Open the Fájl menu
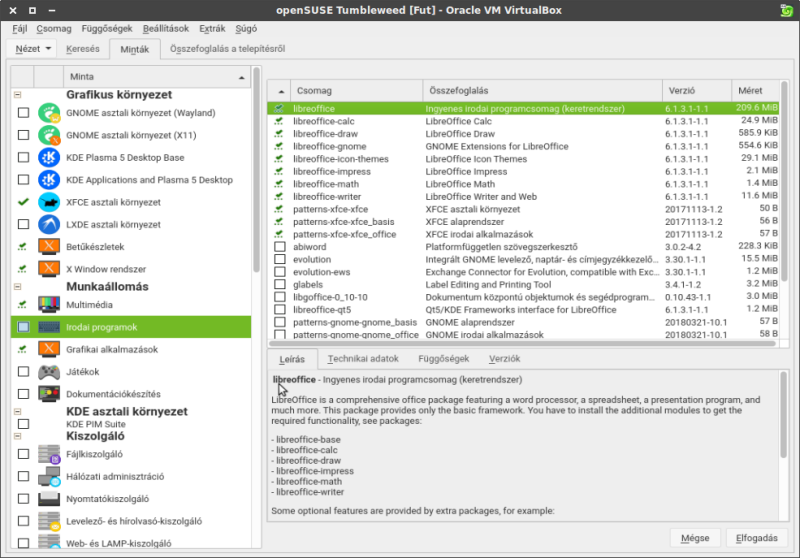Viewport: 800px width, 558px height. coord(19,29)
